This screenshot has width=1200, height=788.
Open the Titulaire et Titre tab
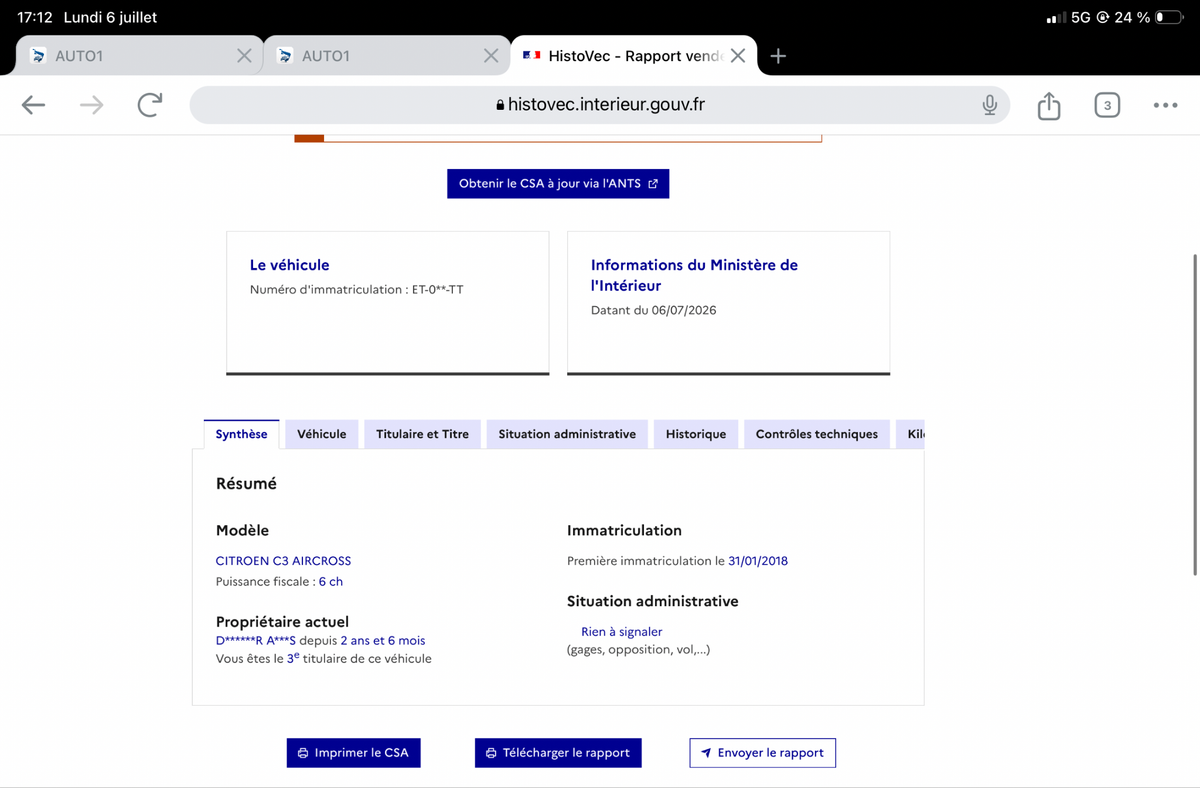(x=422, y=434)
